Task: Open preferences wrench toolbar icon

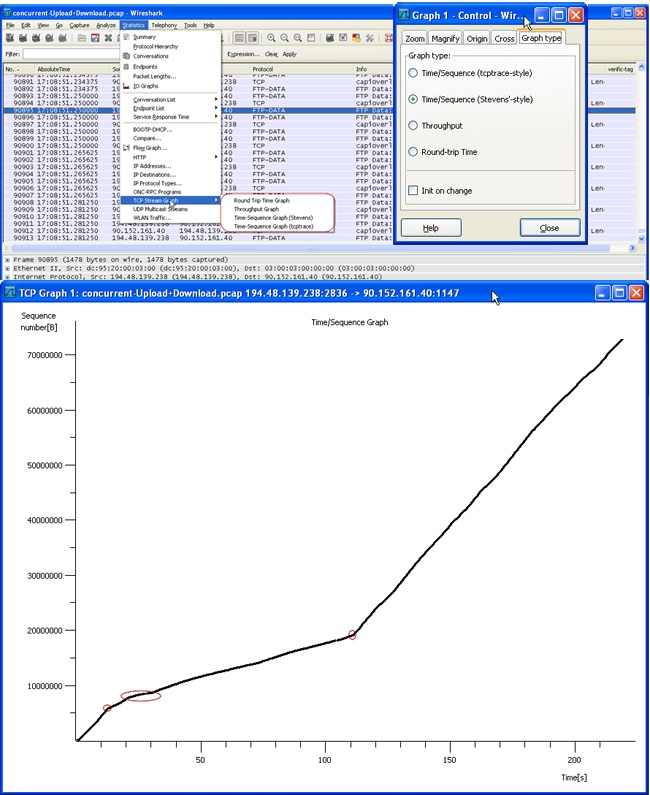Action: 370,38
